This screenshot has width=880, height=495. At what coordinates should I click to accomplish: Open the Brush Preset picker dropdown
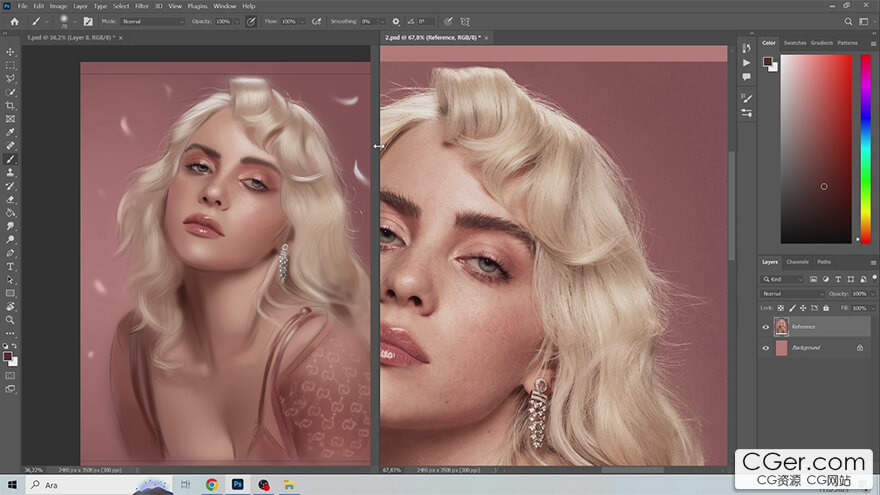(x=75, y=22)
